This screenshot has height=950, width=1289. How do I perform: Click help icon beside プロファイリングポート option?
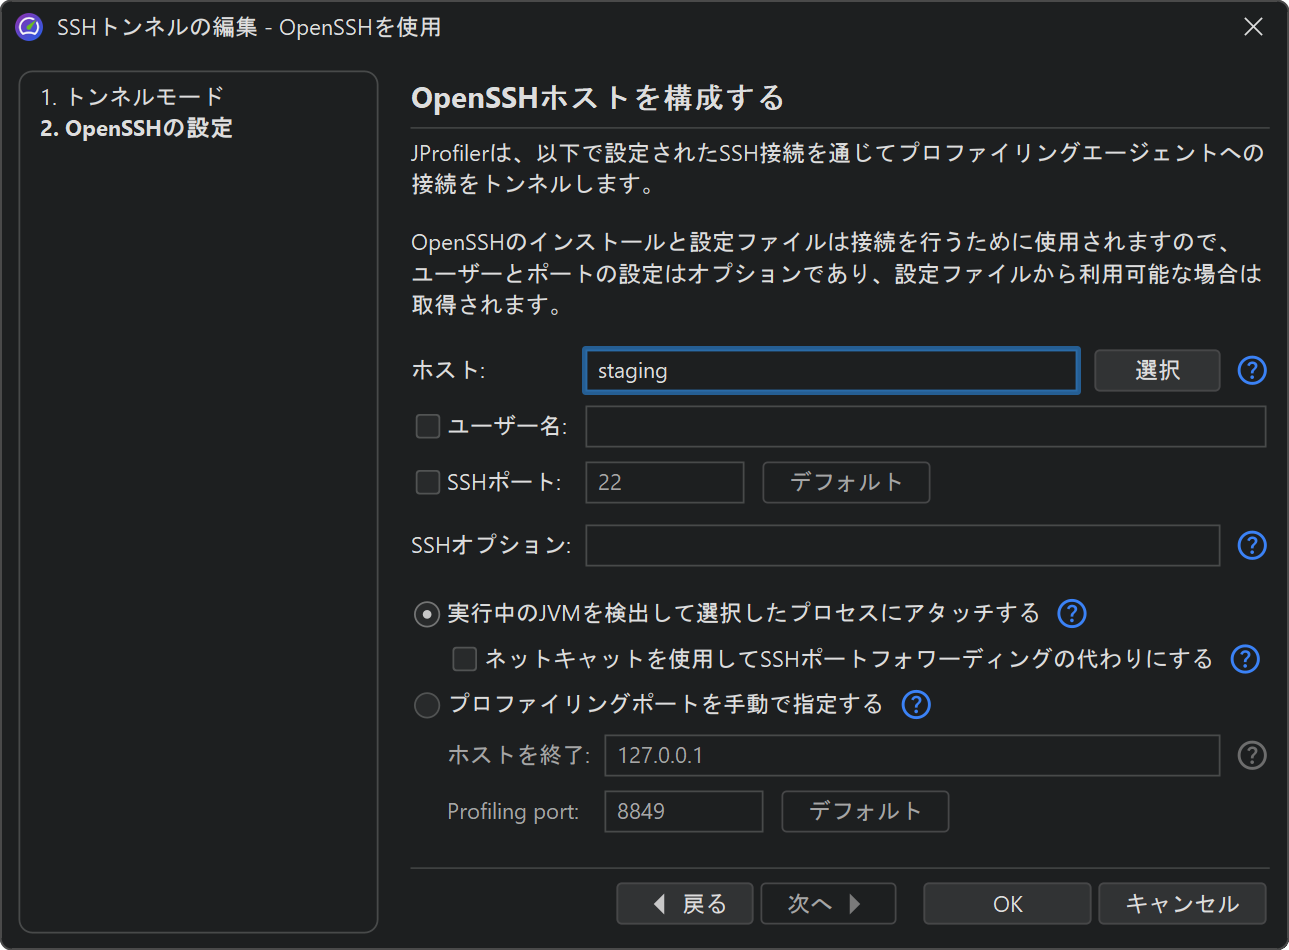click(916, 704)
